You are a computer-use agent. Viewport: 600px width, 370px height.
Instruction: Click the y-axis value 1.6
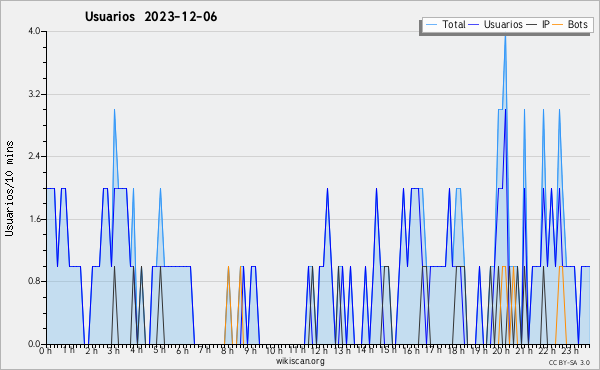34,219
